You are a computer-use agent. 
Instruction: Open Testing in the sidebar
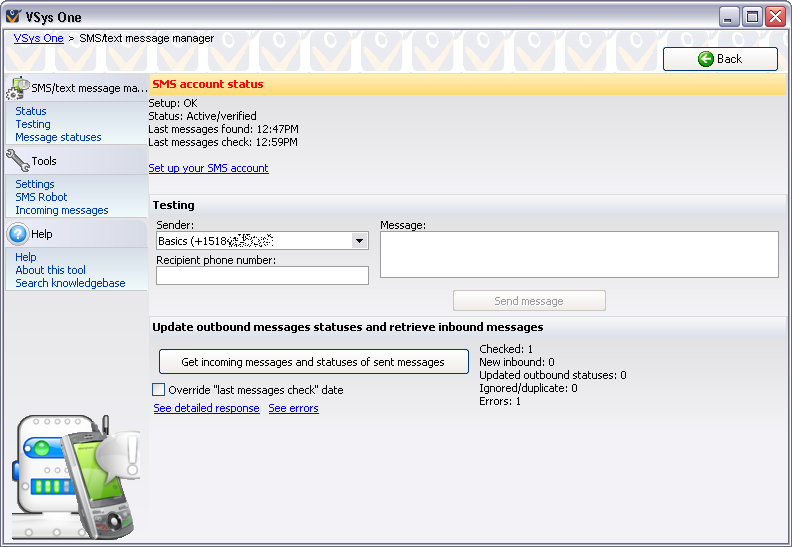tap(33, 124)
